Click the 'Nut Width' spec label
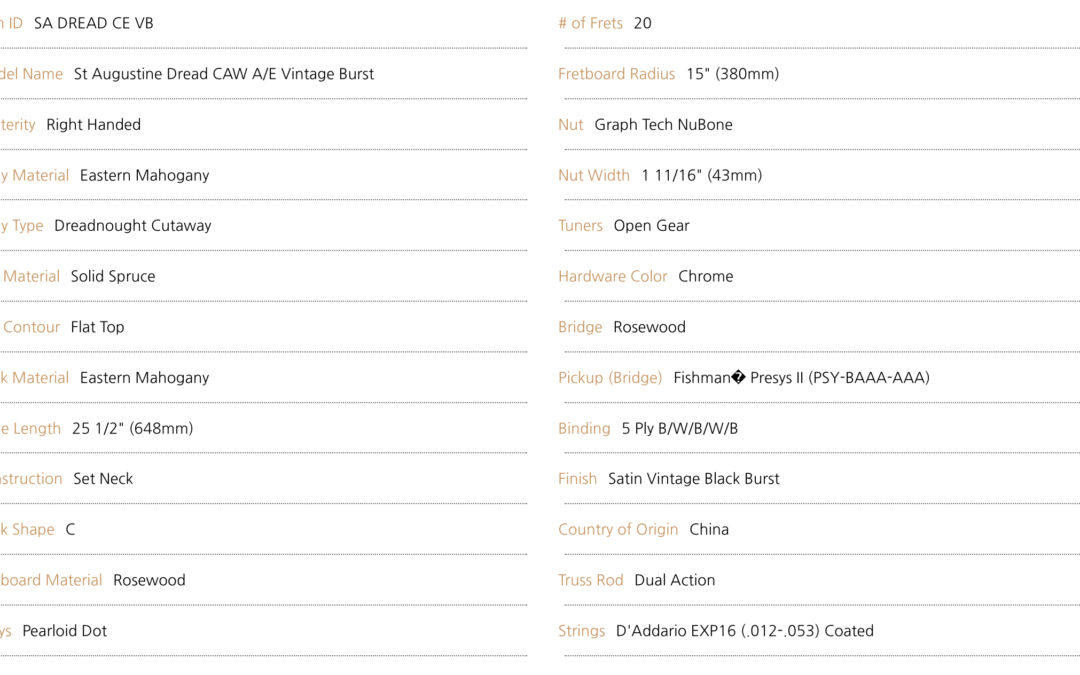Screen dimensions: 1080x675 (594, 175)
